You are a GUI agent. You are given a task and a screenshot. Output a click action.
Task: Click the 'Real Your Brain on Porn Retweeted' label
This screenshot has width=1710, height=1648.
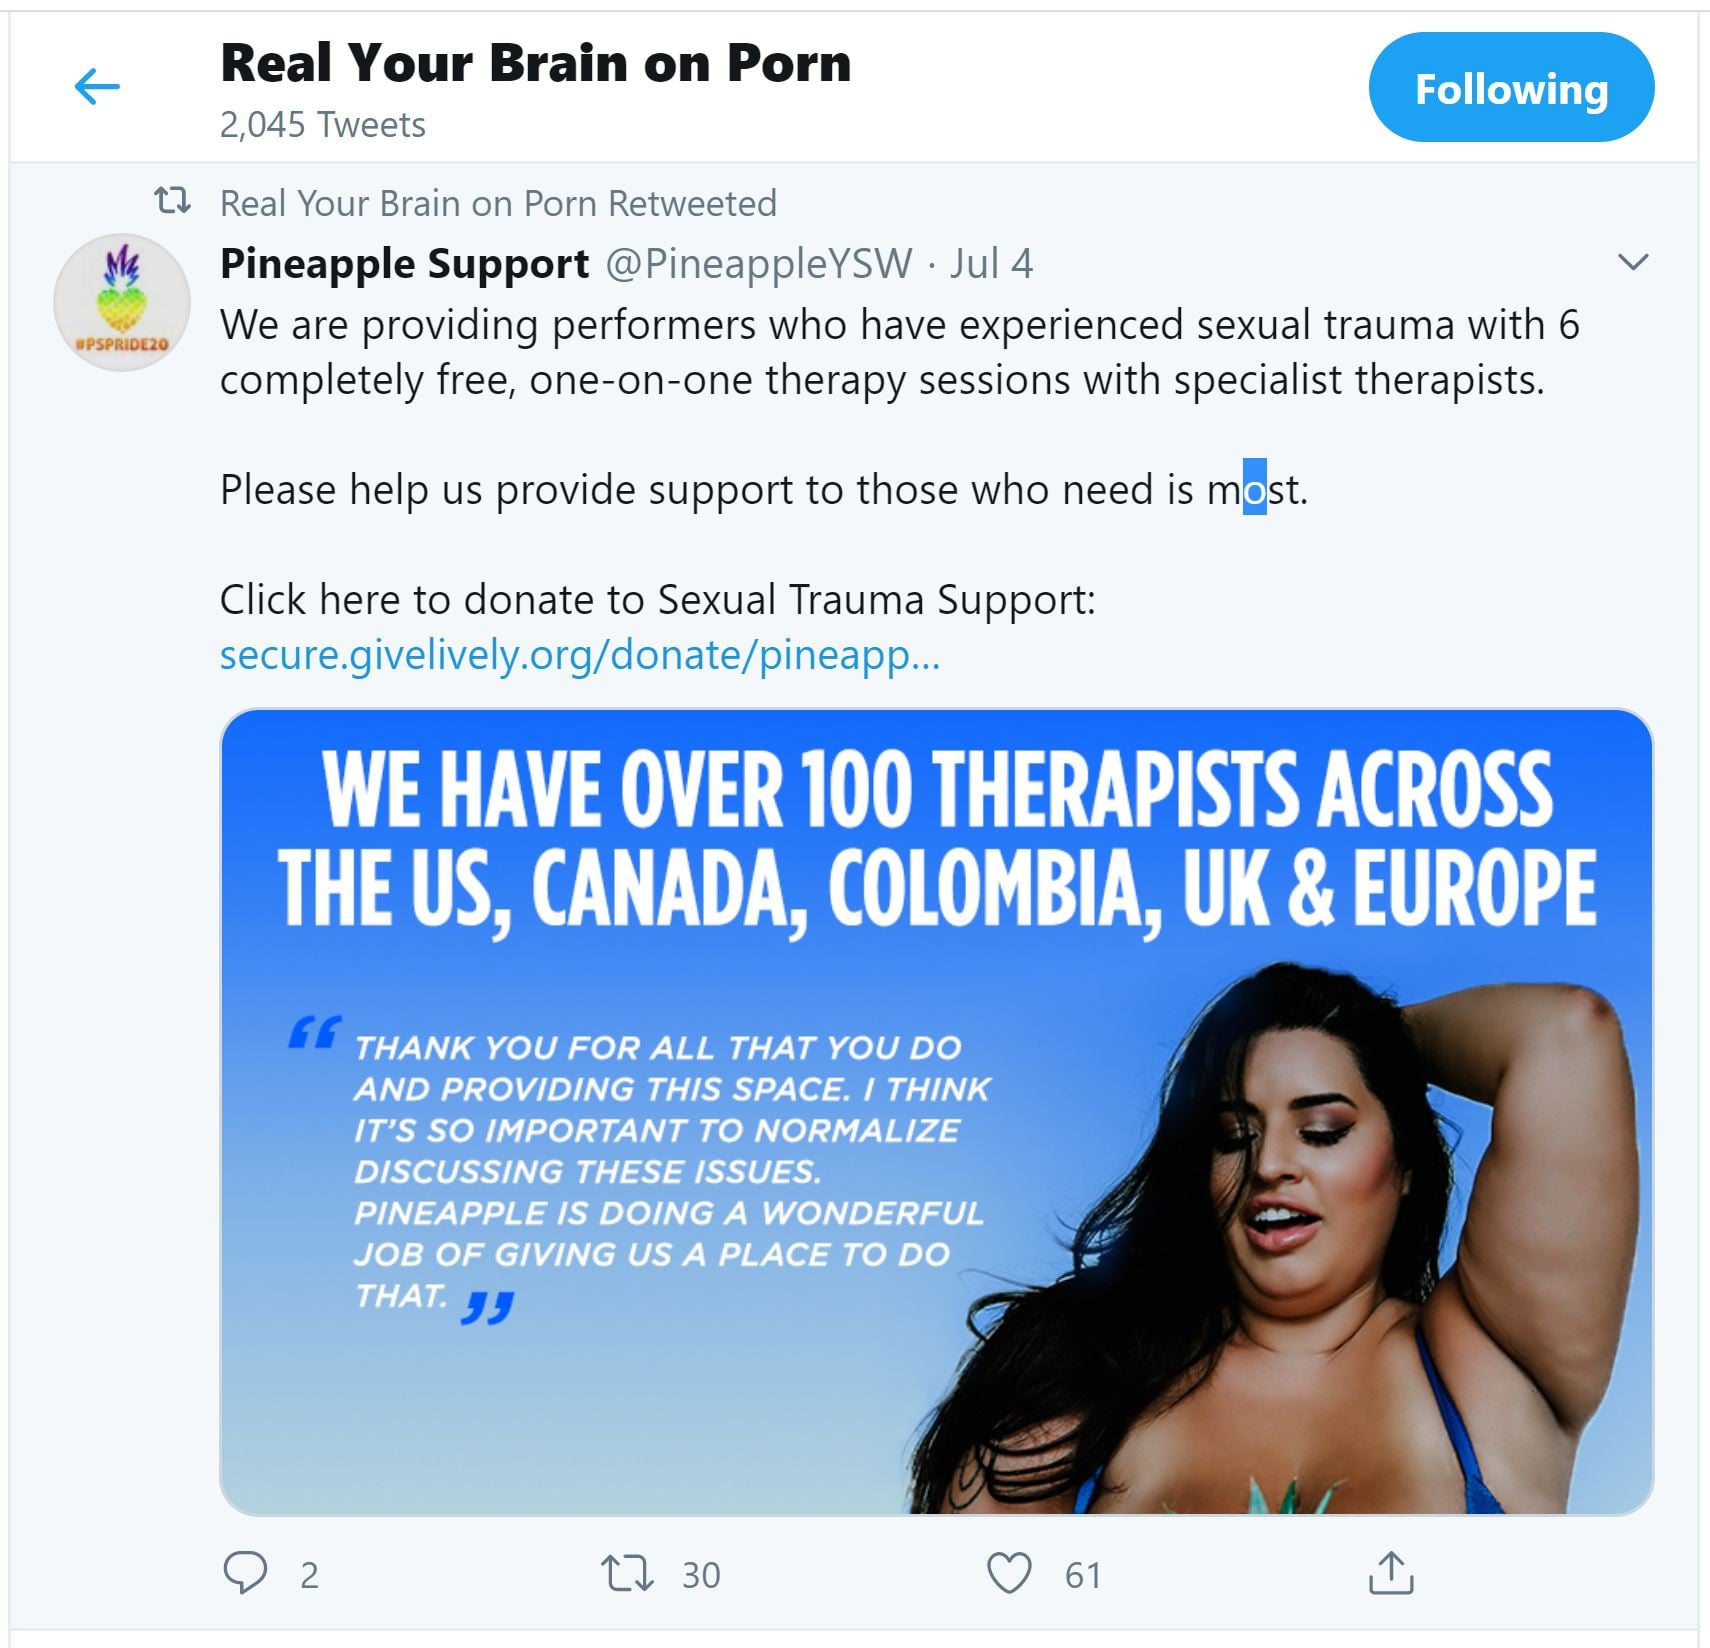498,203
